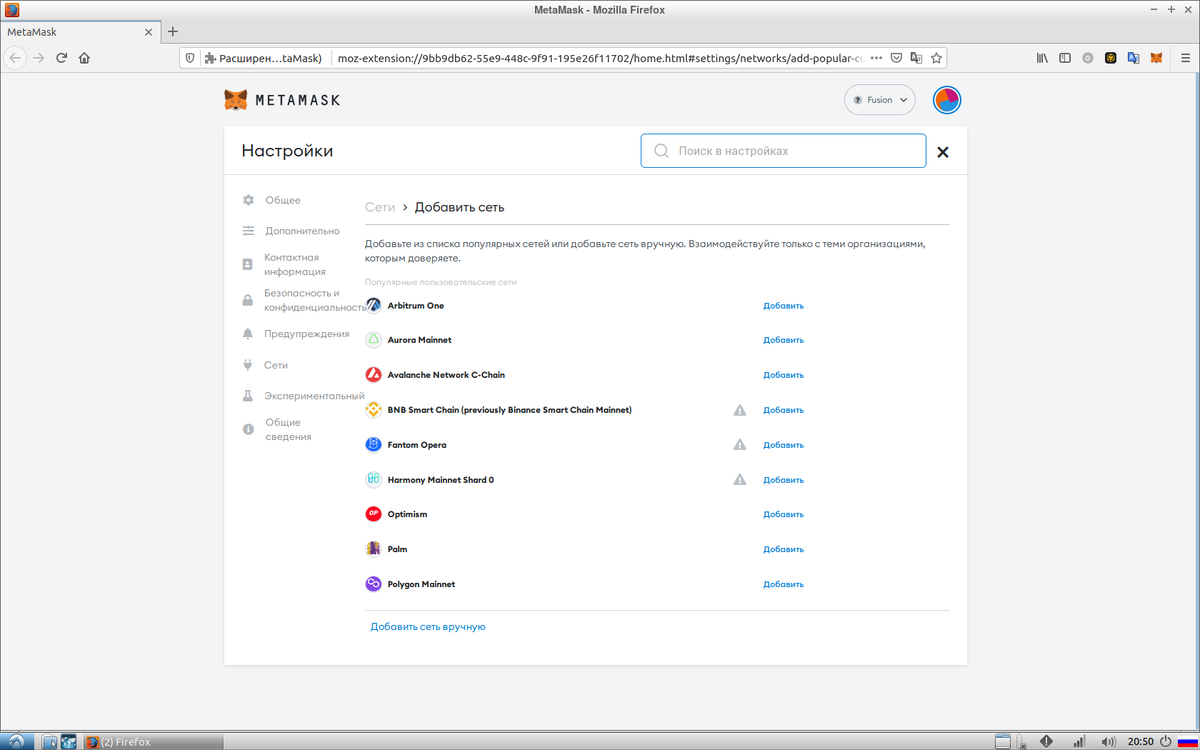The height and width of the screenshot is (750, 1200).
Task: Open page actions three-dots menu
Action: point(876,58)
